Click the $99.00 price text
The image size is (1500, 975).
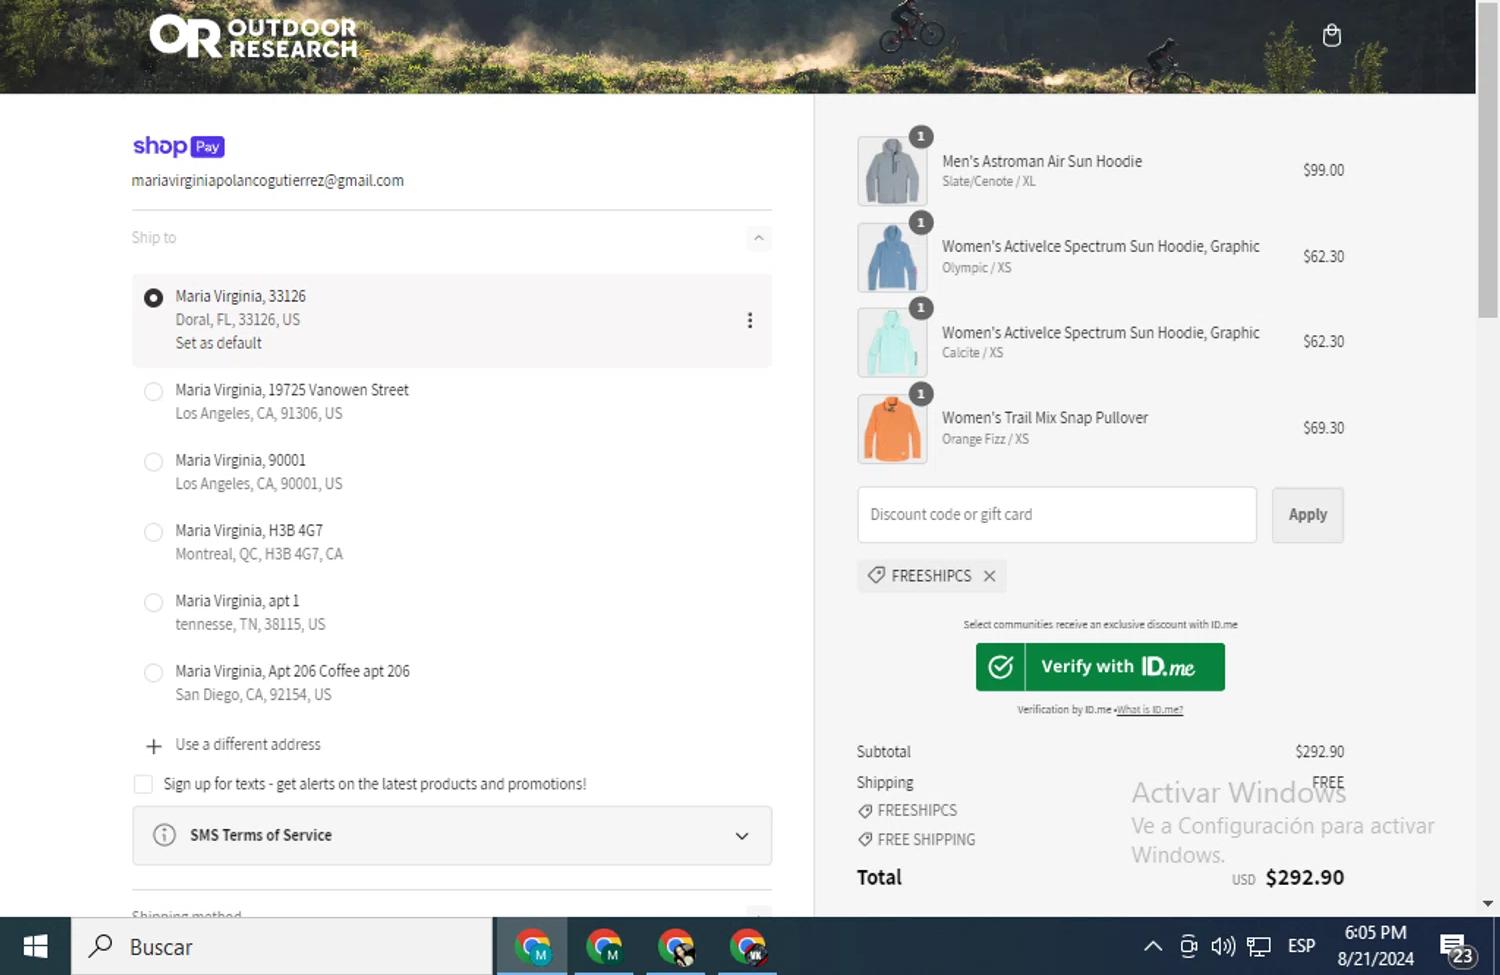[x=1323, y=171]
